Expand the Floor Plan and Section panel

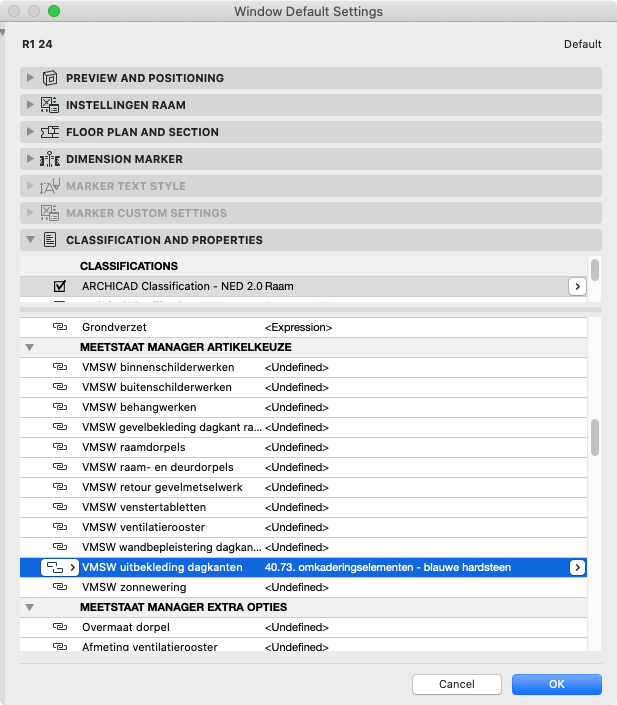(30, 132)
